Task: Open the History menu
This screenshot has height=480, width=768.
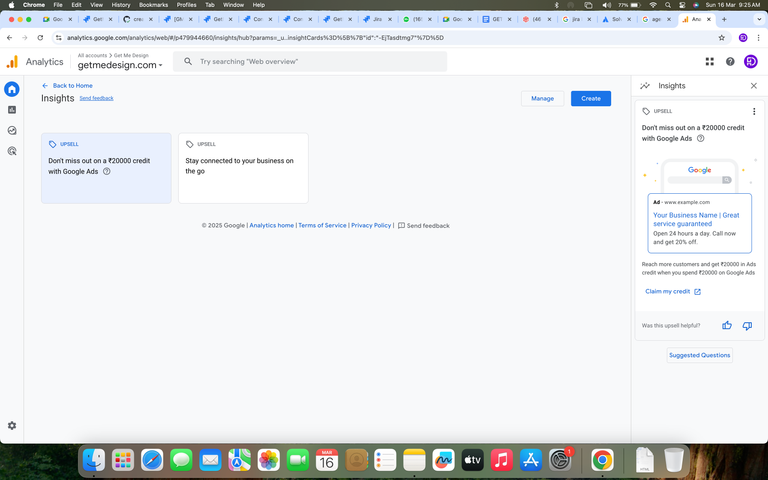Action: click(120, 5)
